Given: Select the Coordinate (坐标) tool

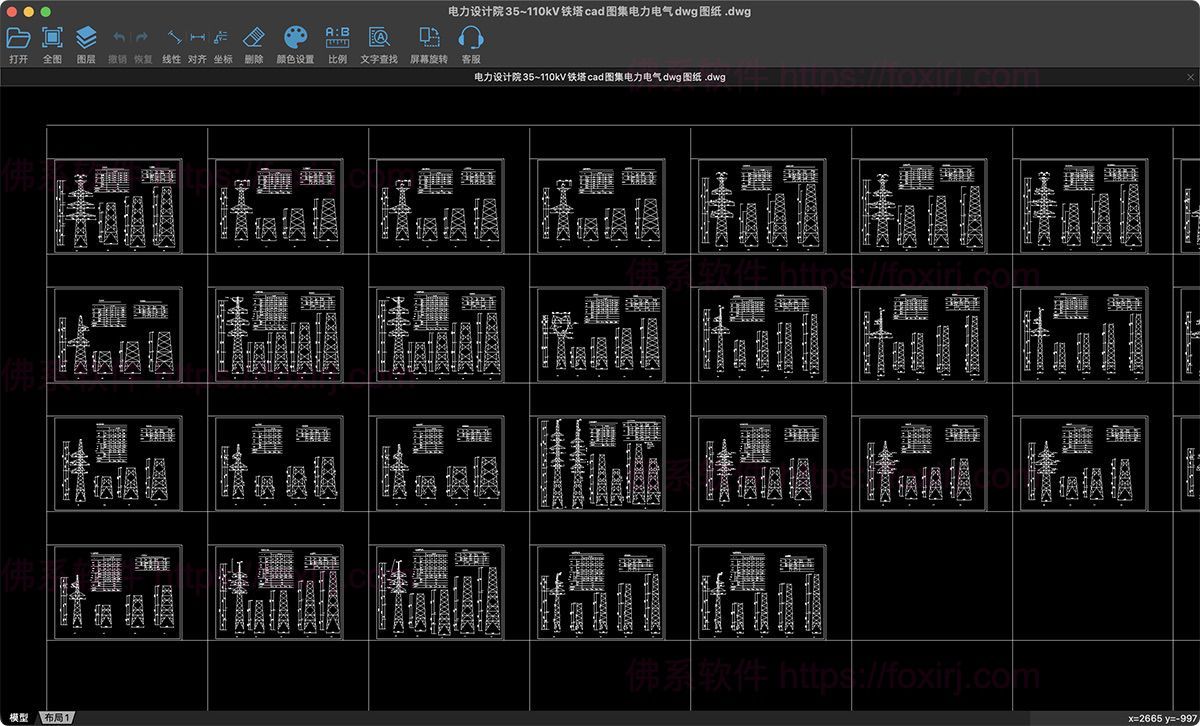Looking at the screenshot, I should pos(223,39).
